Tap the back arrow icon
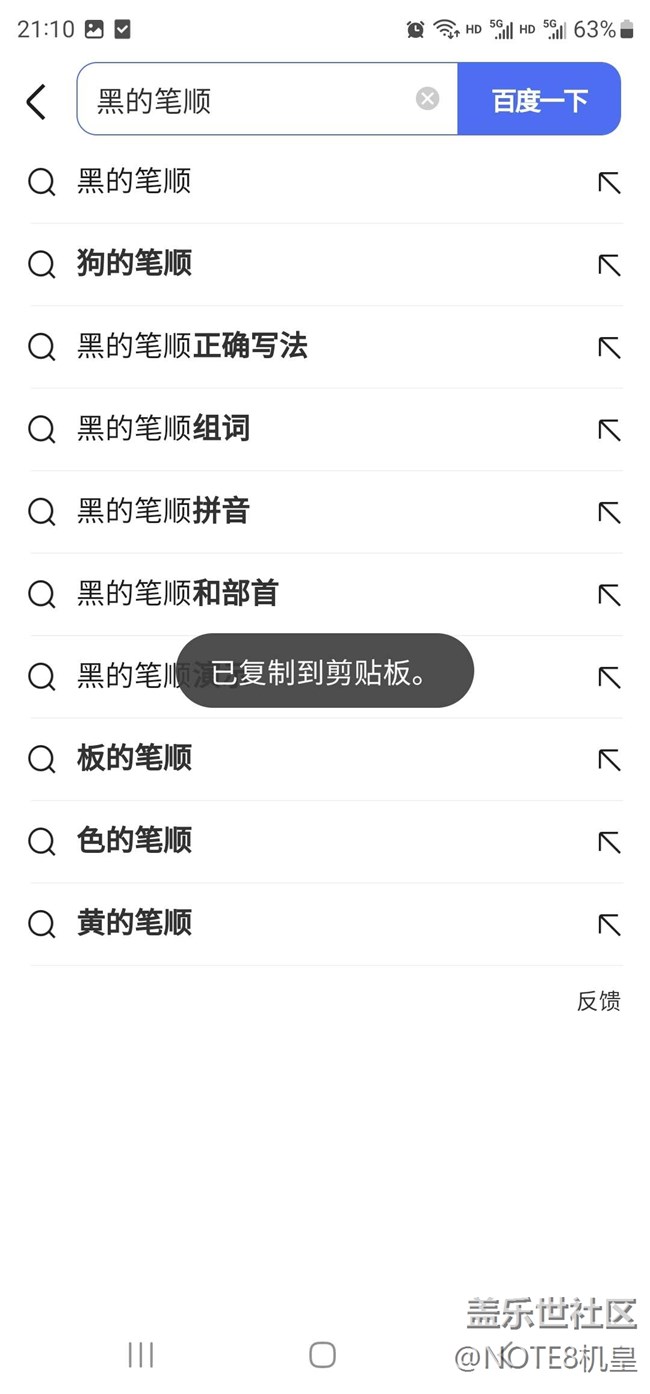Image resolution: width=650 pixels, height=1394 pixels. (36, 101)
